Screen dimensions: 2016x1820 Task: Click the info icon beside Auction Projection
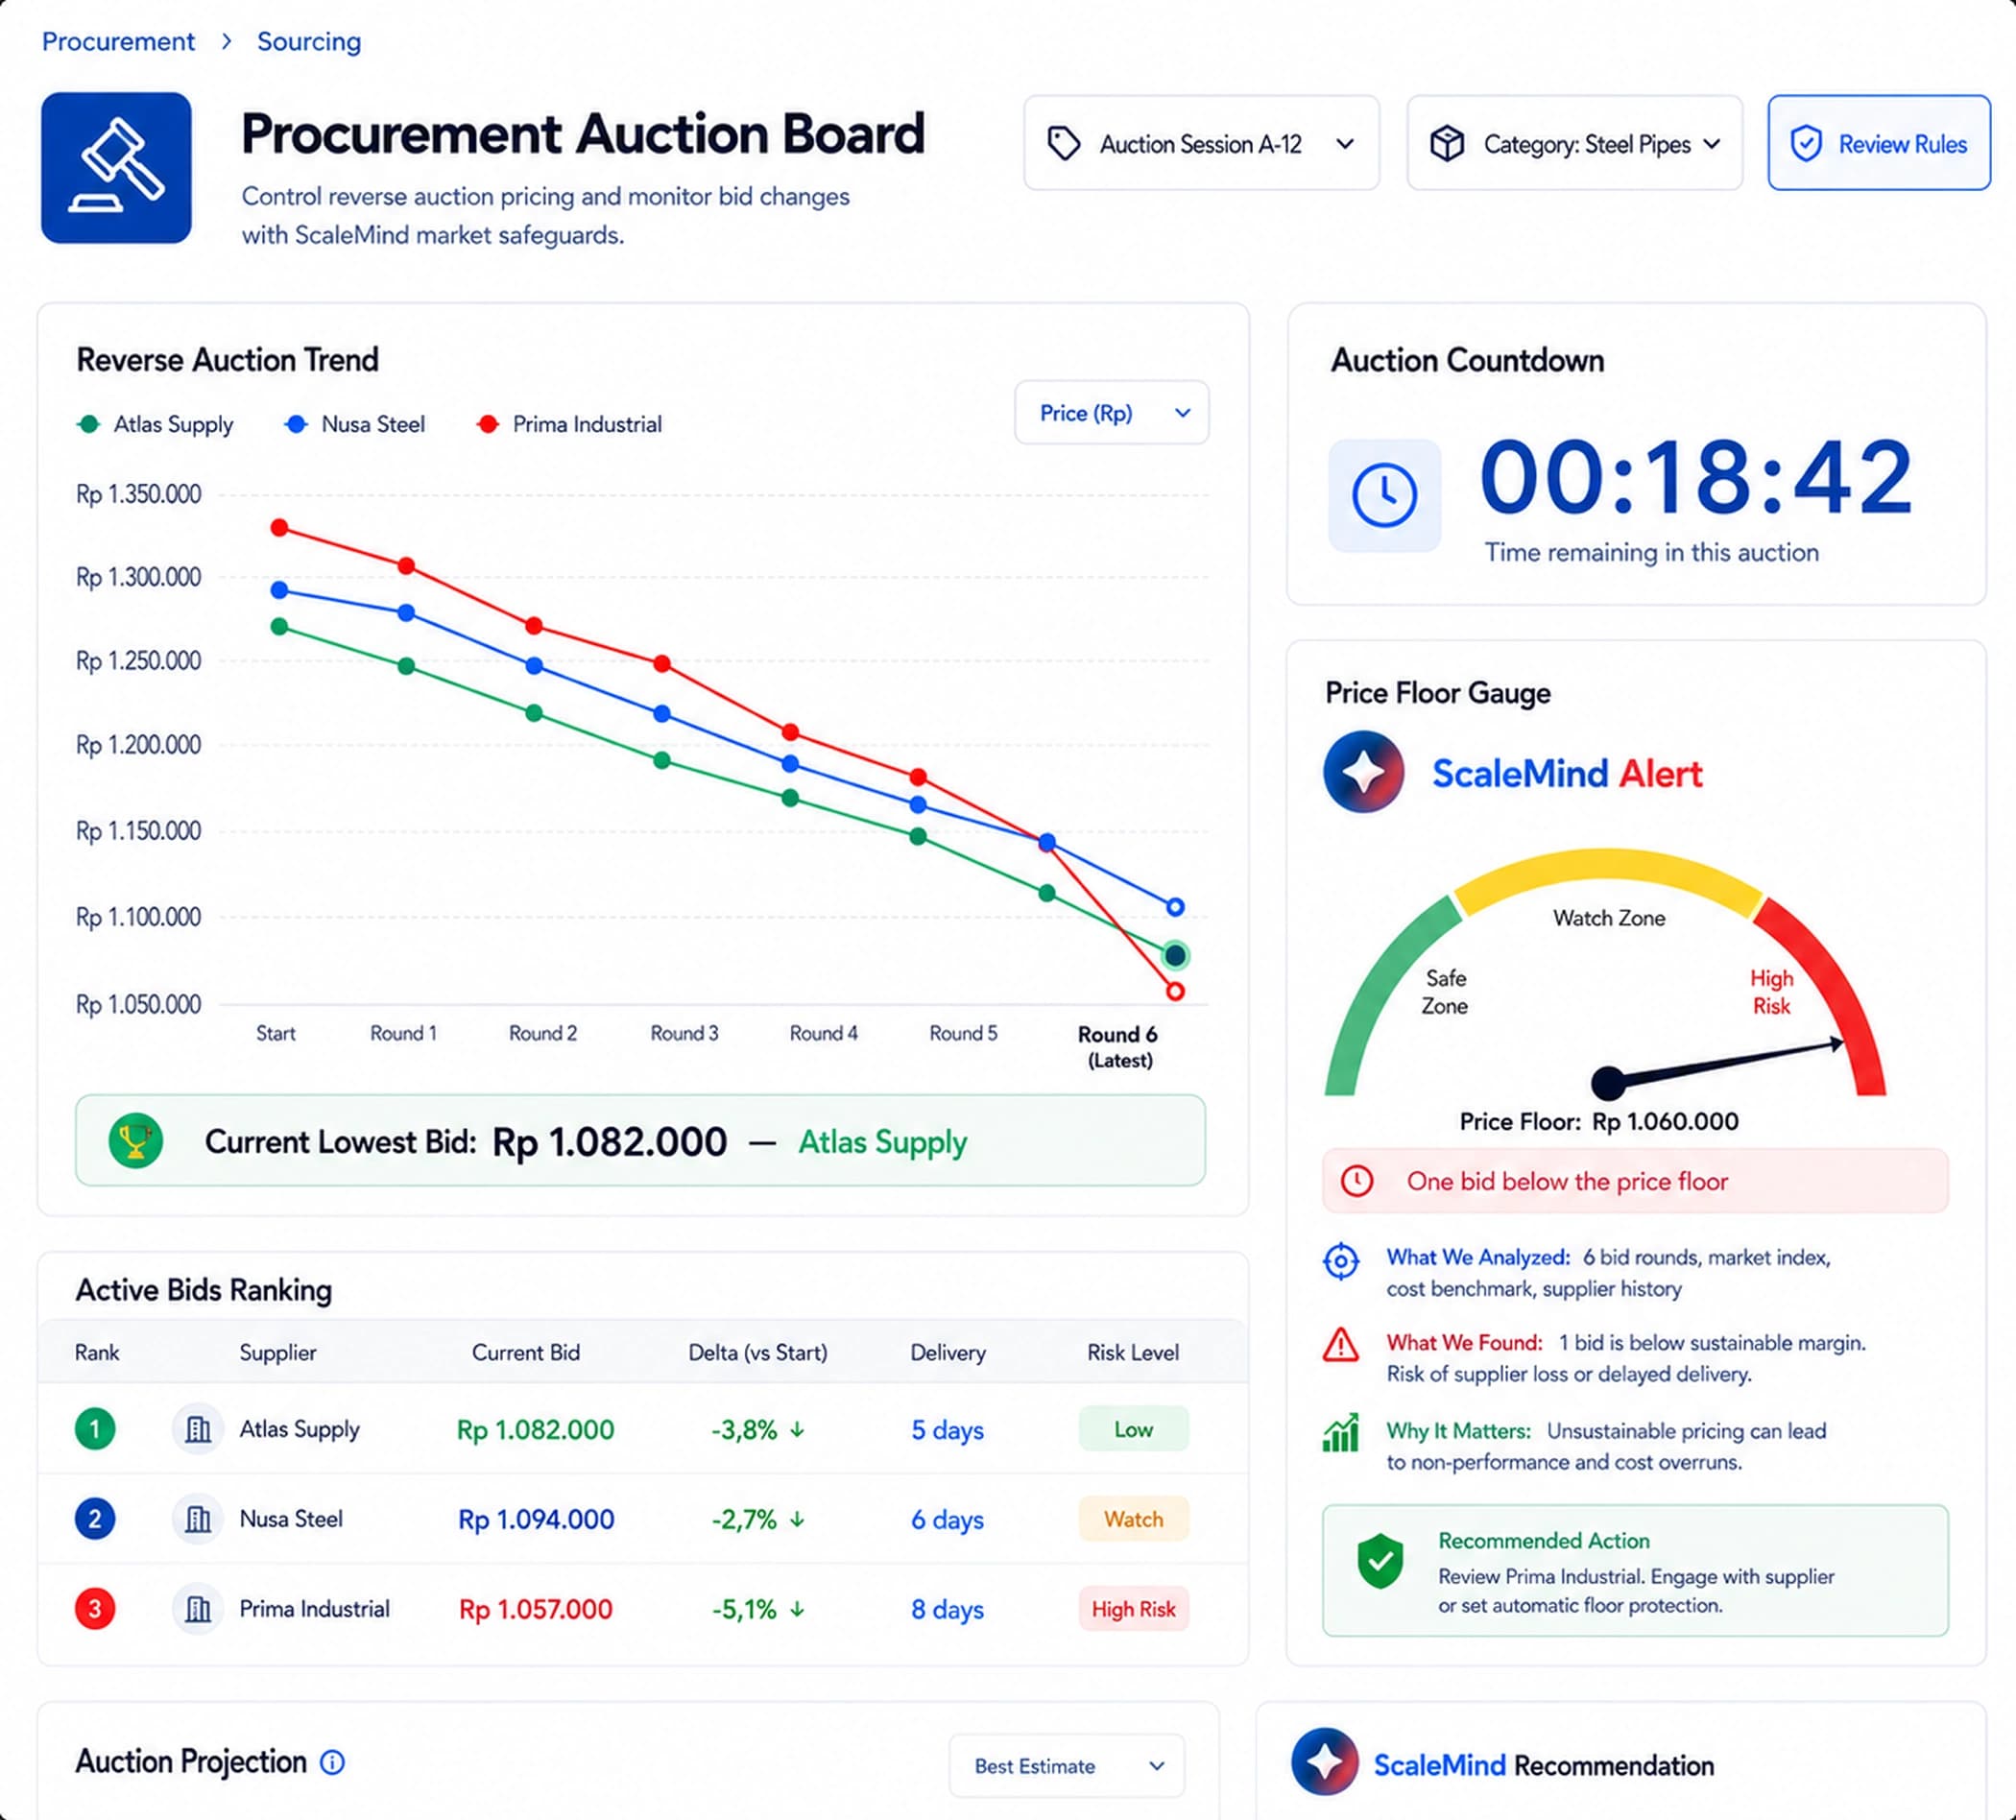(x=332, y=1762)
